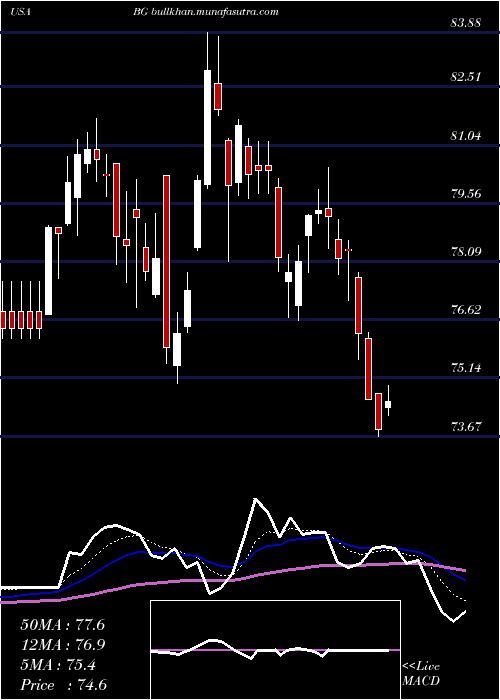This screenshot has height=700, width=500.
Task: Click the 81.04 price axis label
Action: pyautogui.click(x=466, y=136)
